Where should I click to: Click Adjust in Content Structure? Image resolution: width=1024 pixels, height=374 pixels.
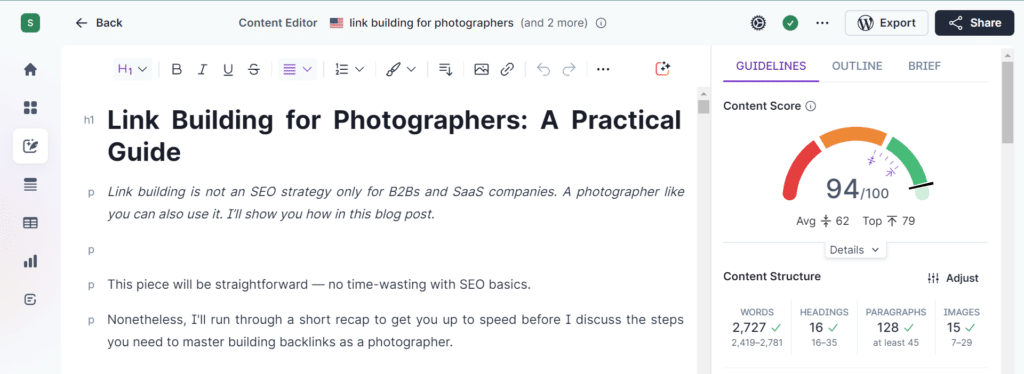pyautogui.click(x=953, y=278)
